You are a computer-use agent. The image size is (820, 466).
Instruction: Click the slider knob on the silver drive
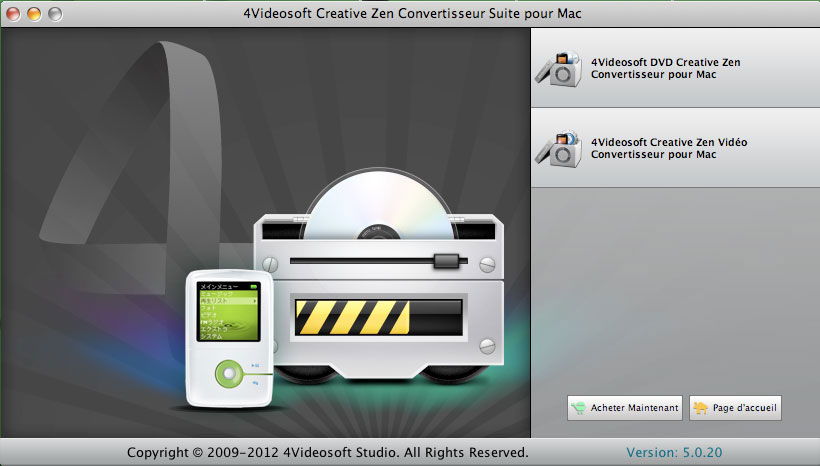(x=446, y=262)
